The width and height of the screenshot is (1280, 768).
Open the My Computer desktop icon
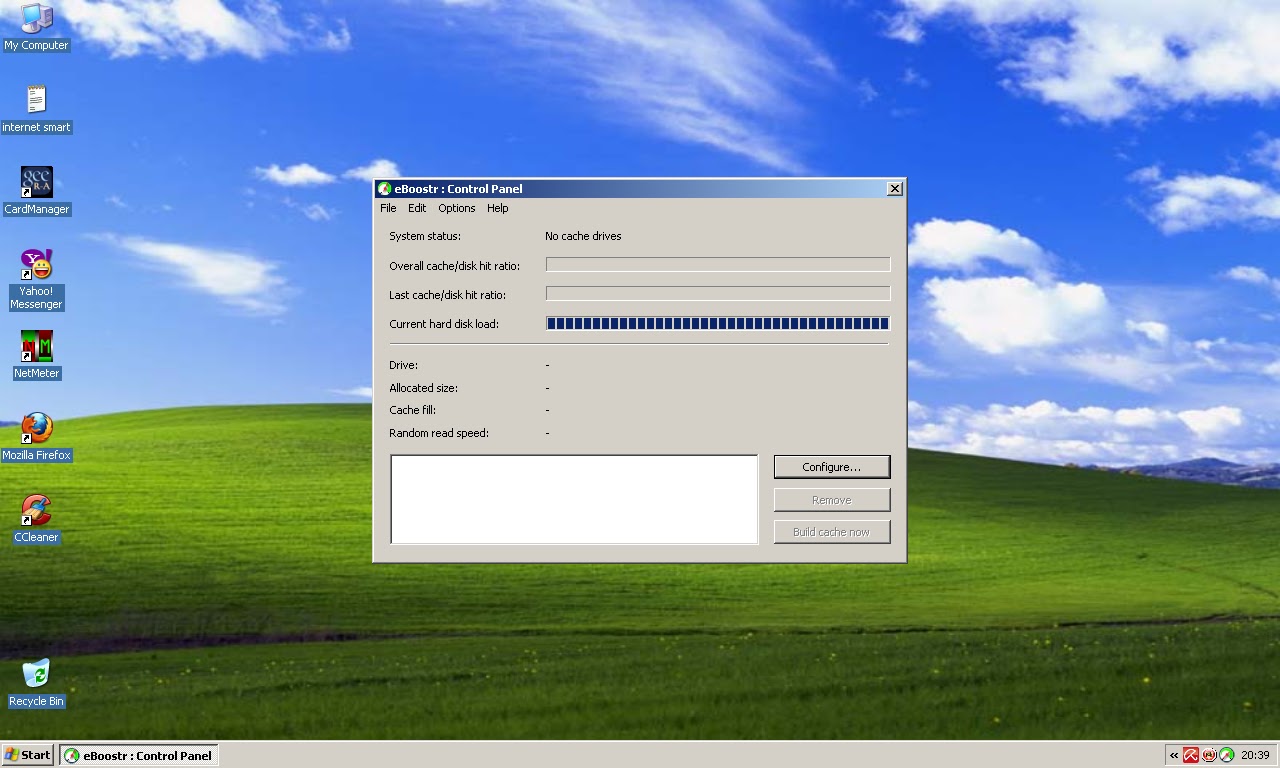[x=36, y=26]
